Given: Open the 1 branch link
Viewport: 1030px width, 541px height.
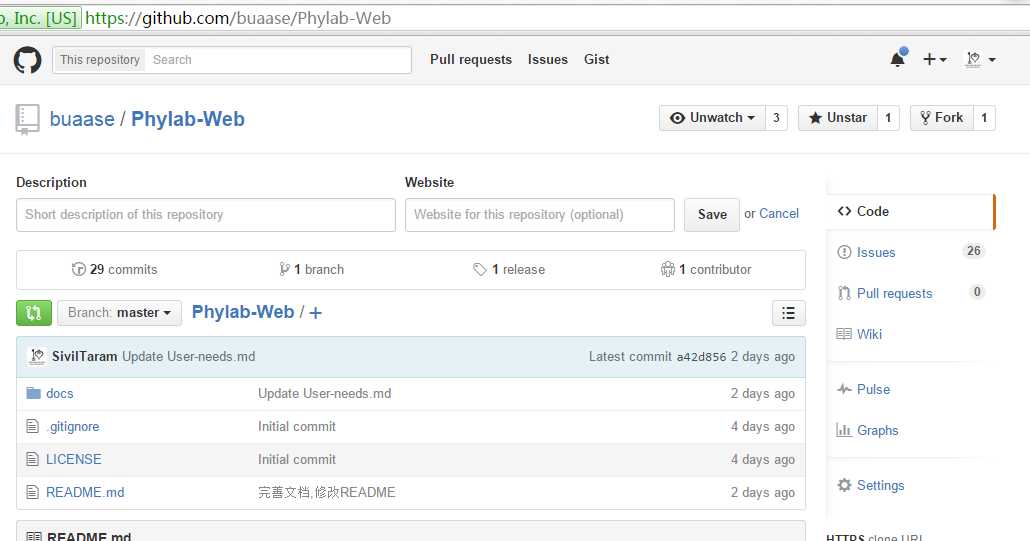Looking at the screenshot, I should coord(311,269).
